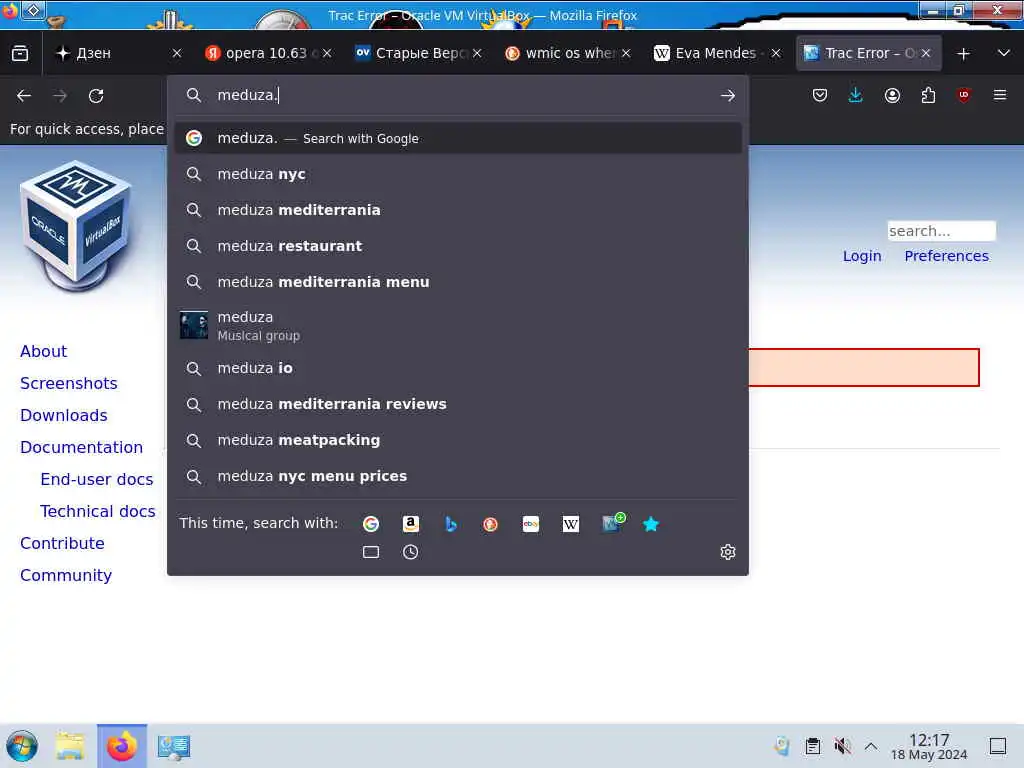This screenshot has width=1024, height=768.
Task: Open the Downloads sidebar link
Action: pyautogui.click(x=63, y=415)
